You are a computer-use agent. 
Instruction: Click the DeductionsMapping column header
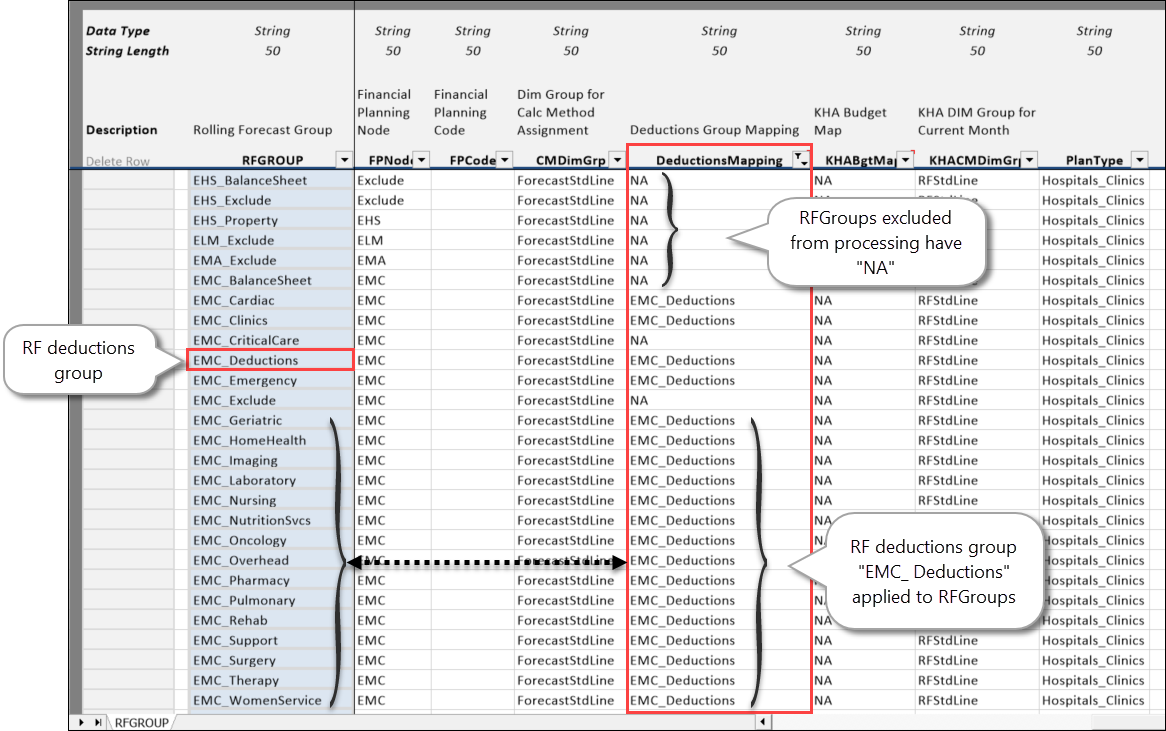coord(719,161)
